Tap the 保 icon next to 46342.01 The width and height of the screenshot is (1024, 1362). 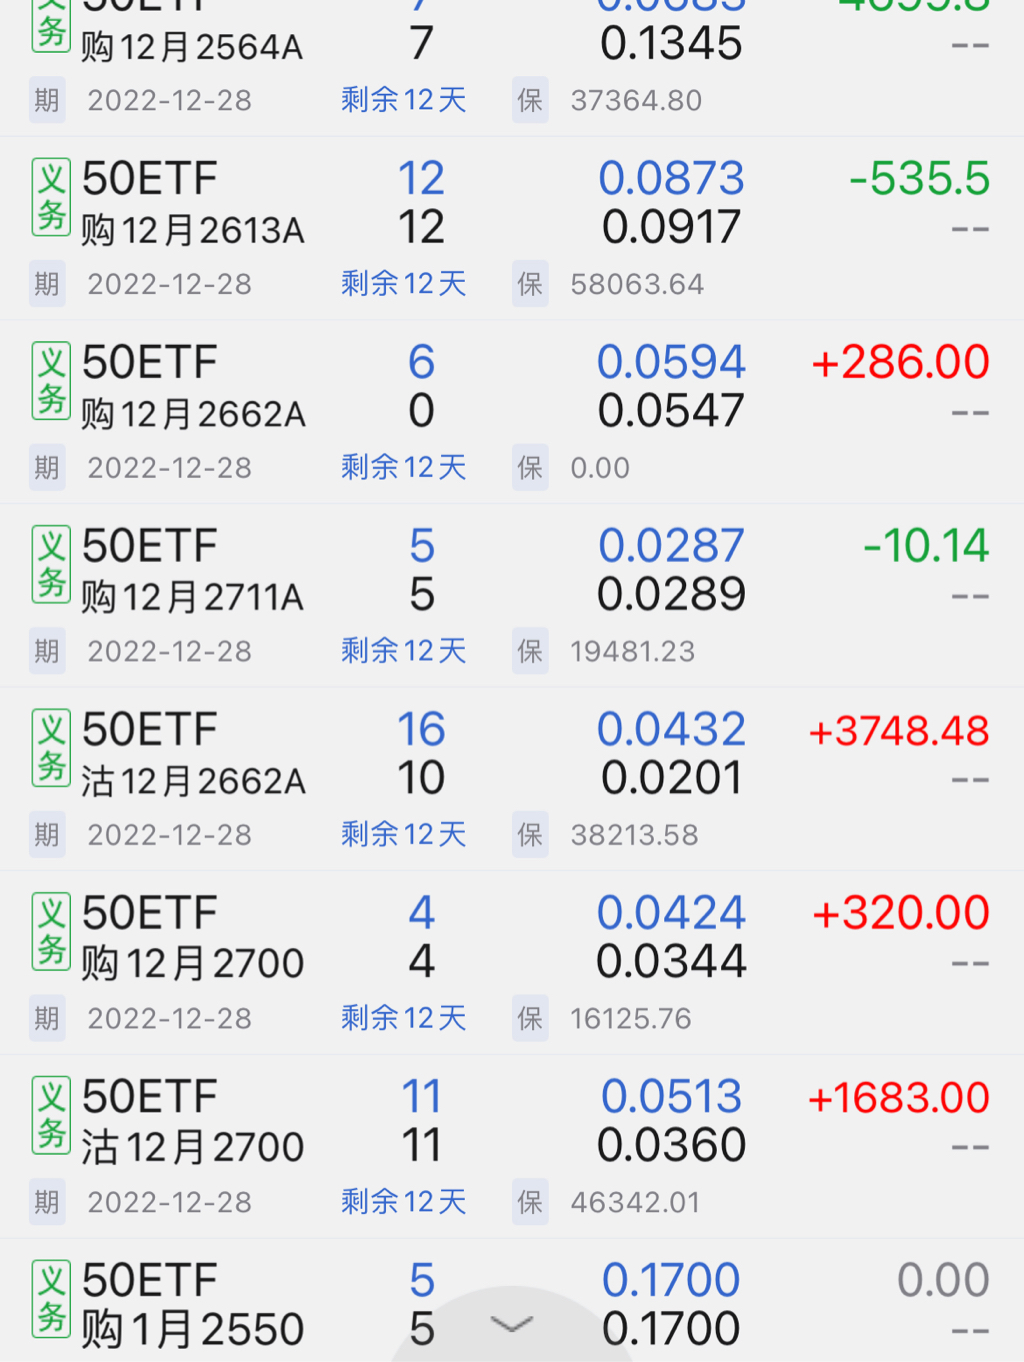pyautogui.click(x=530, y=1202)
